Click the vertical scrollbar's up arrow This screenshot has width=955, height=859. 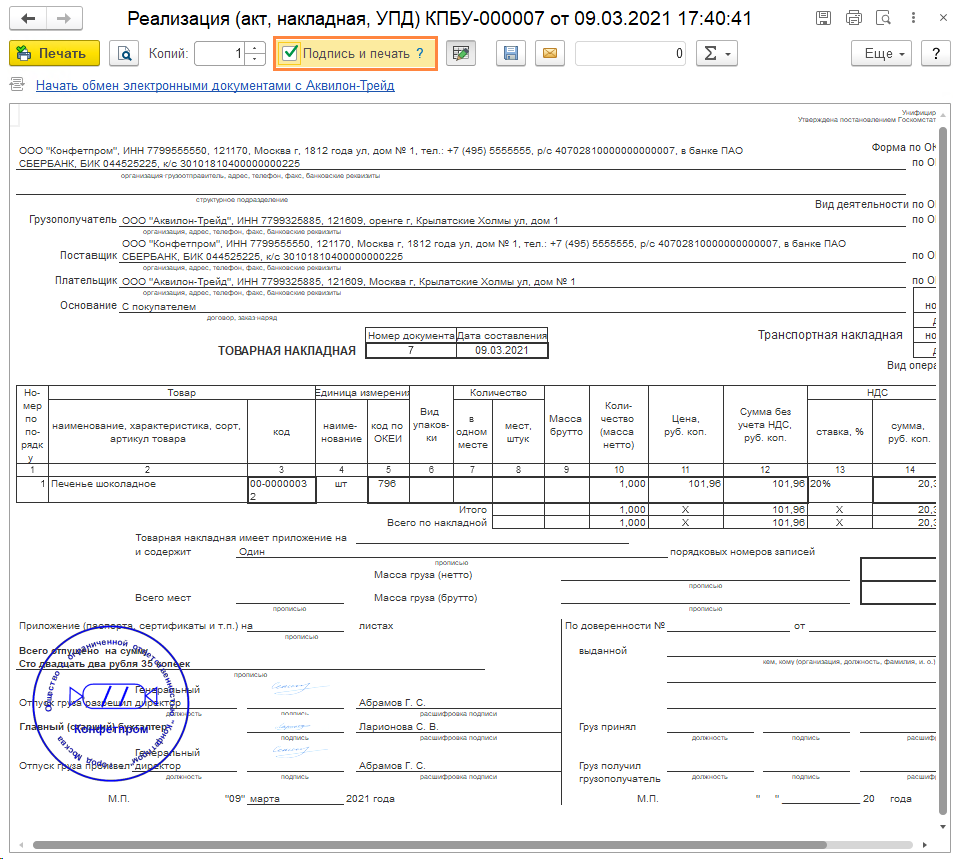tap(943, 115)
